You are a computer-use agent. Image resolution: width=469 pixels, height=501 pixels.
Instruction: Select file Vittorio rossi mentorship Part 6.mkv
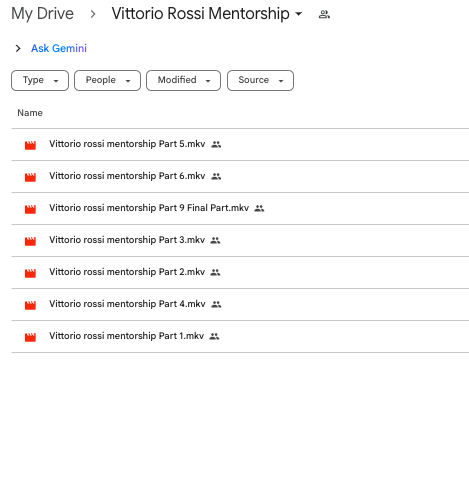[127, 176]
